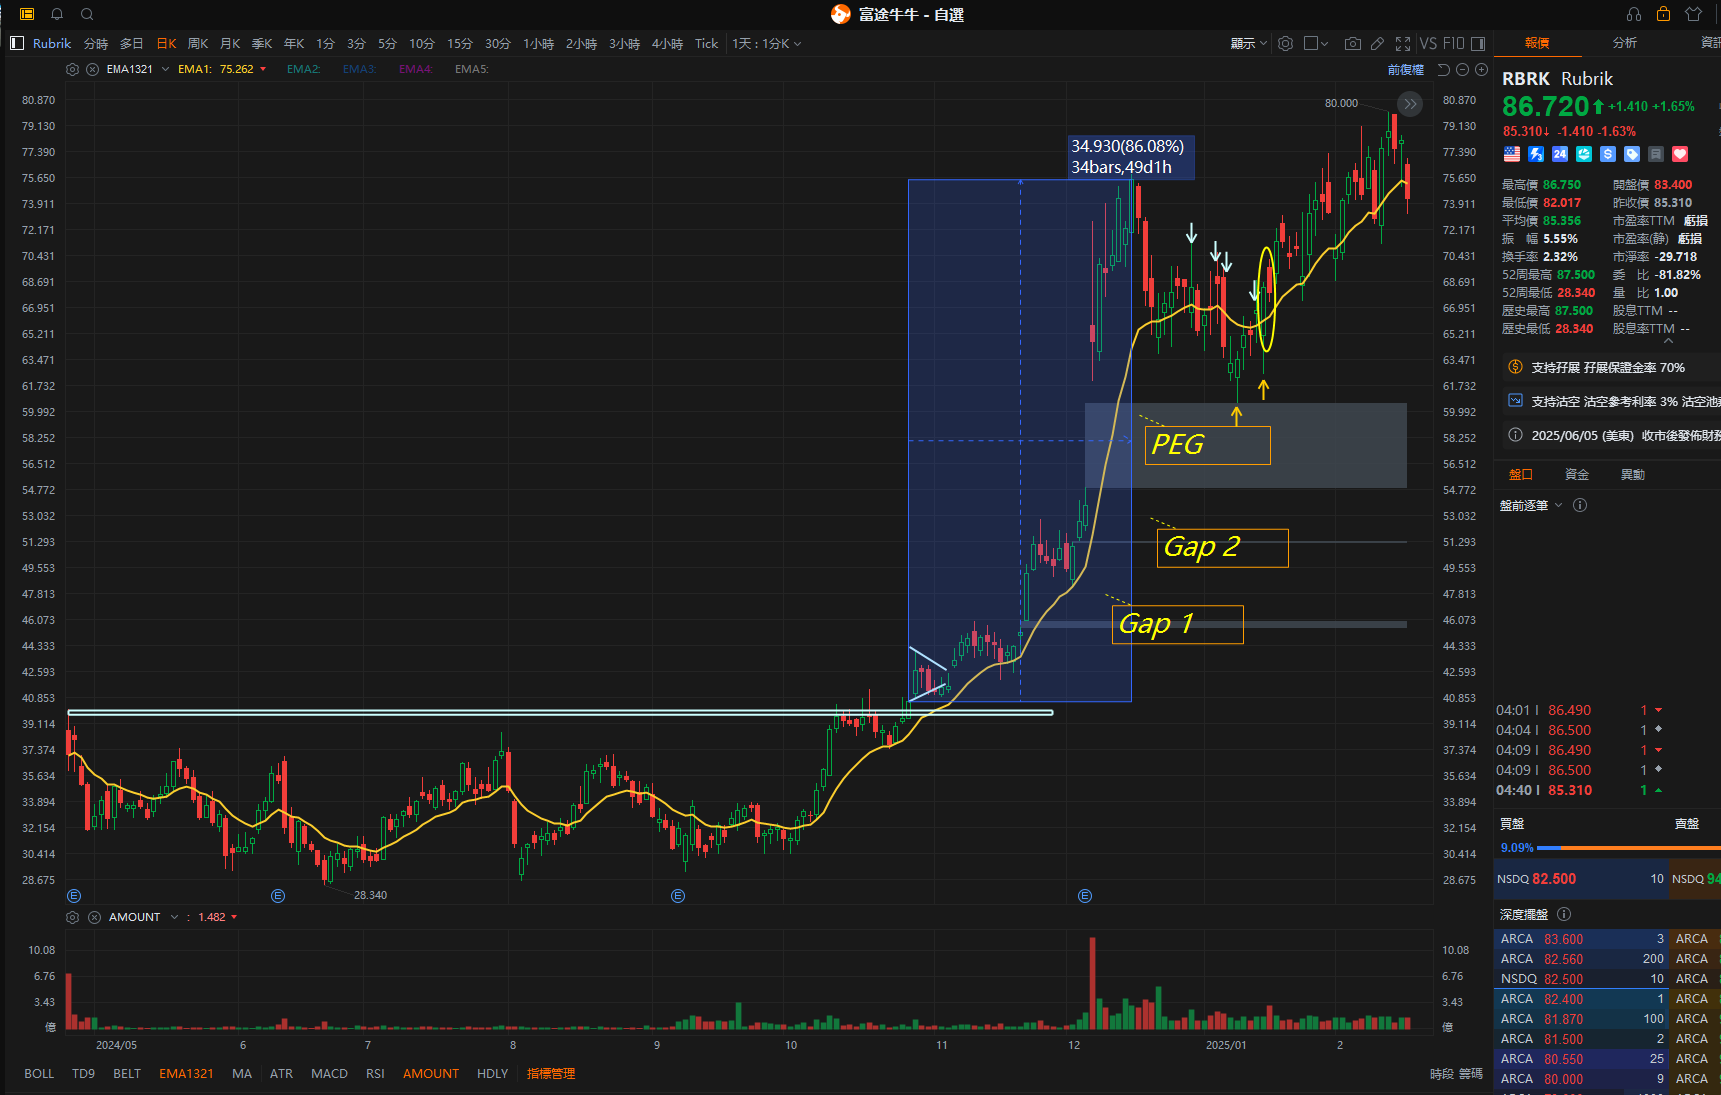Click the orange lock icon
The image size is (1721, 1095).
[1663, 14]
